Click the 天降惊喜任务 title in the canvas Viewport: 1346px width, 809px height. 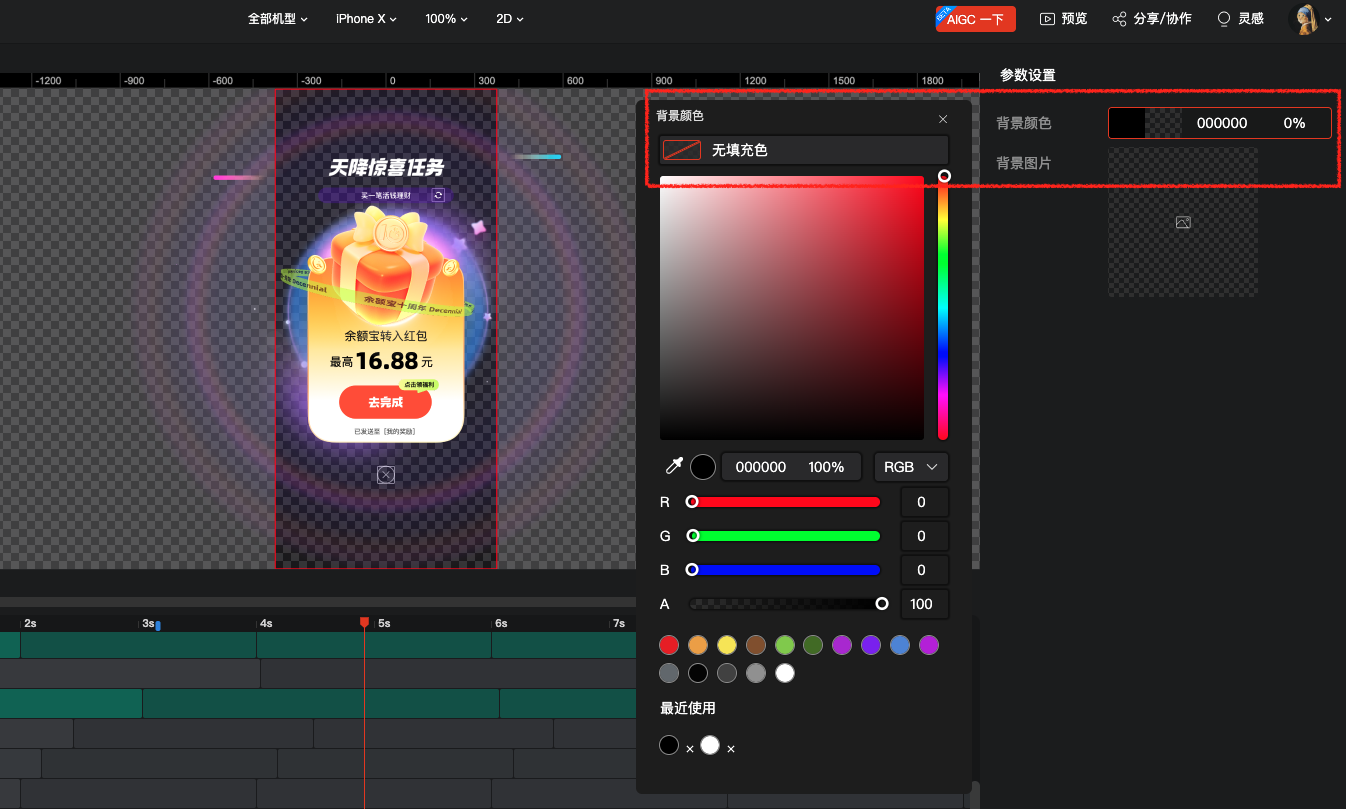point(386,167)
